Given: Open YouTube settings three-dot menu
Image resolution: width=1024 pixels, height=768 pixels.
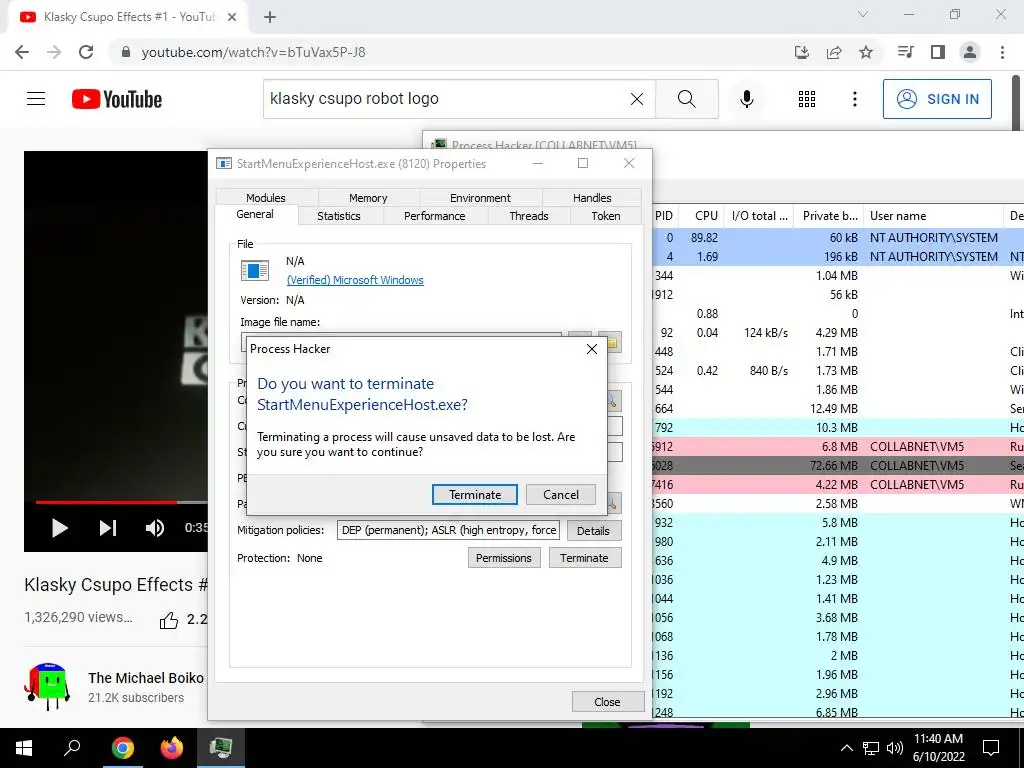Looking at the screenshot, I should (854, 99).
